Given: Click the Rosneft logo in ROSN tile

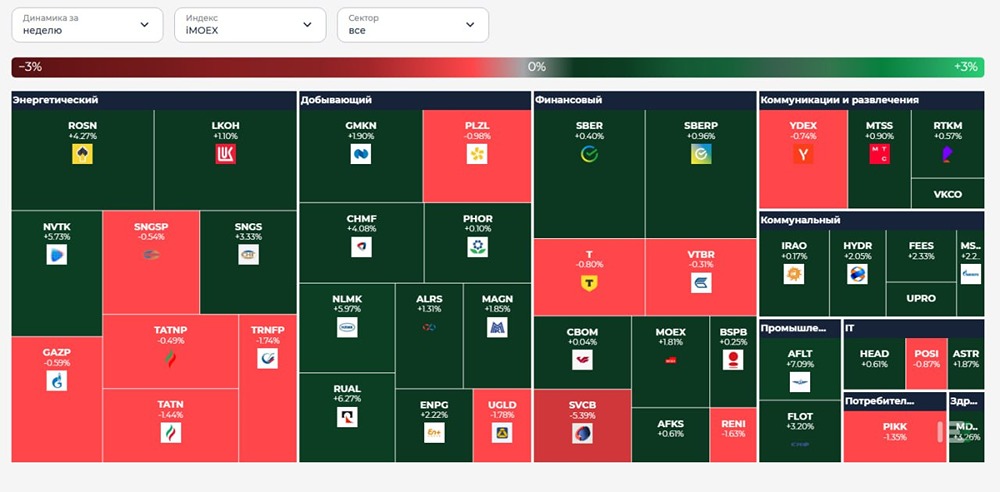Looking at the screenshot, I should click(82, 154).
